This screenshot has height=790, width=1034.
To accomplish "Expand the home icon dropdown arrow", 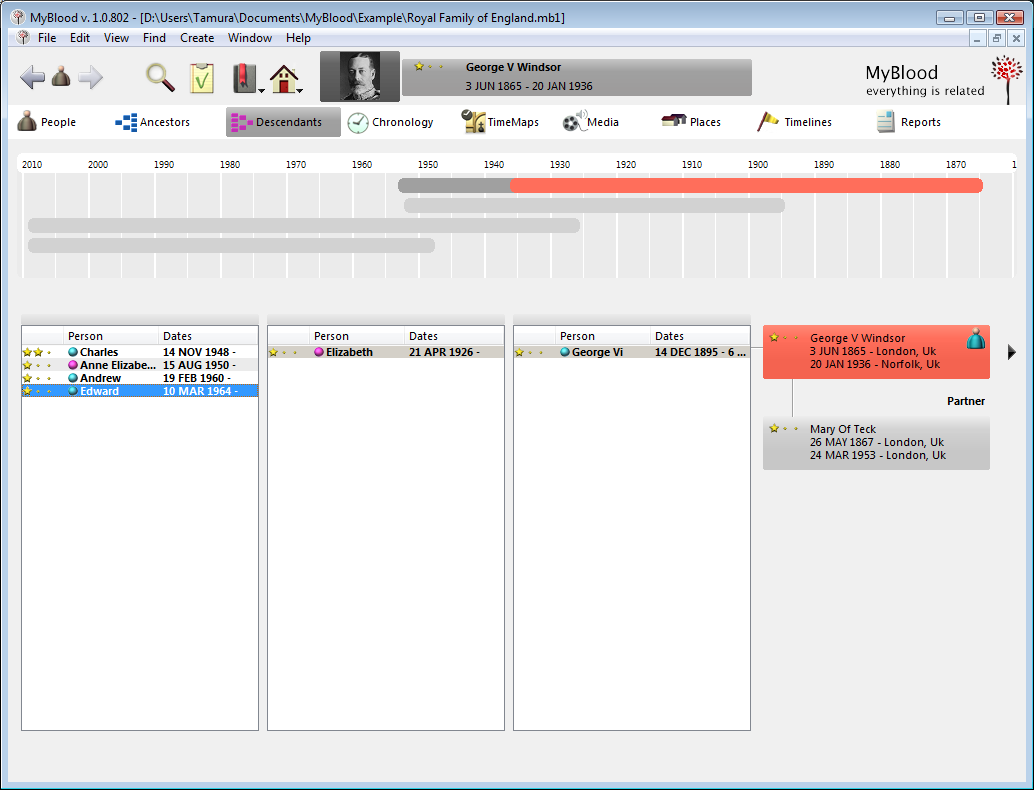I will tap(300, 90).
